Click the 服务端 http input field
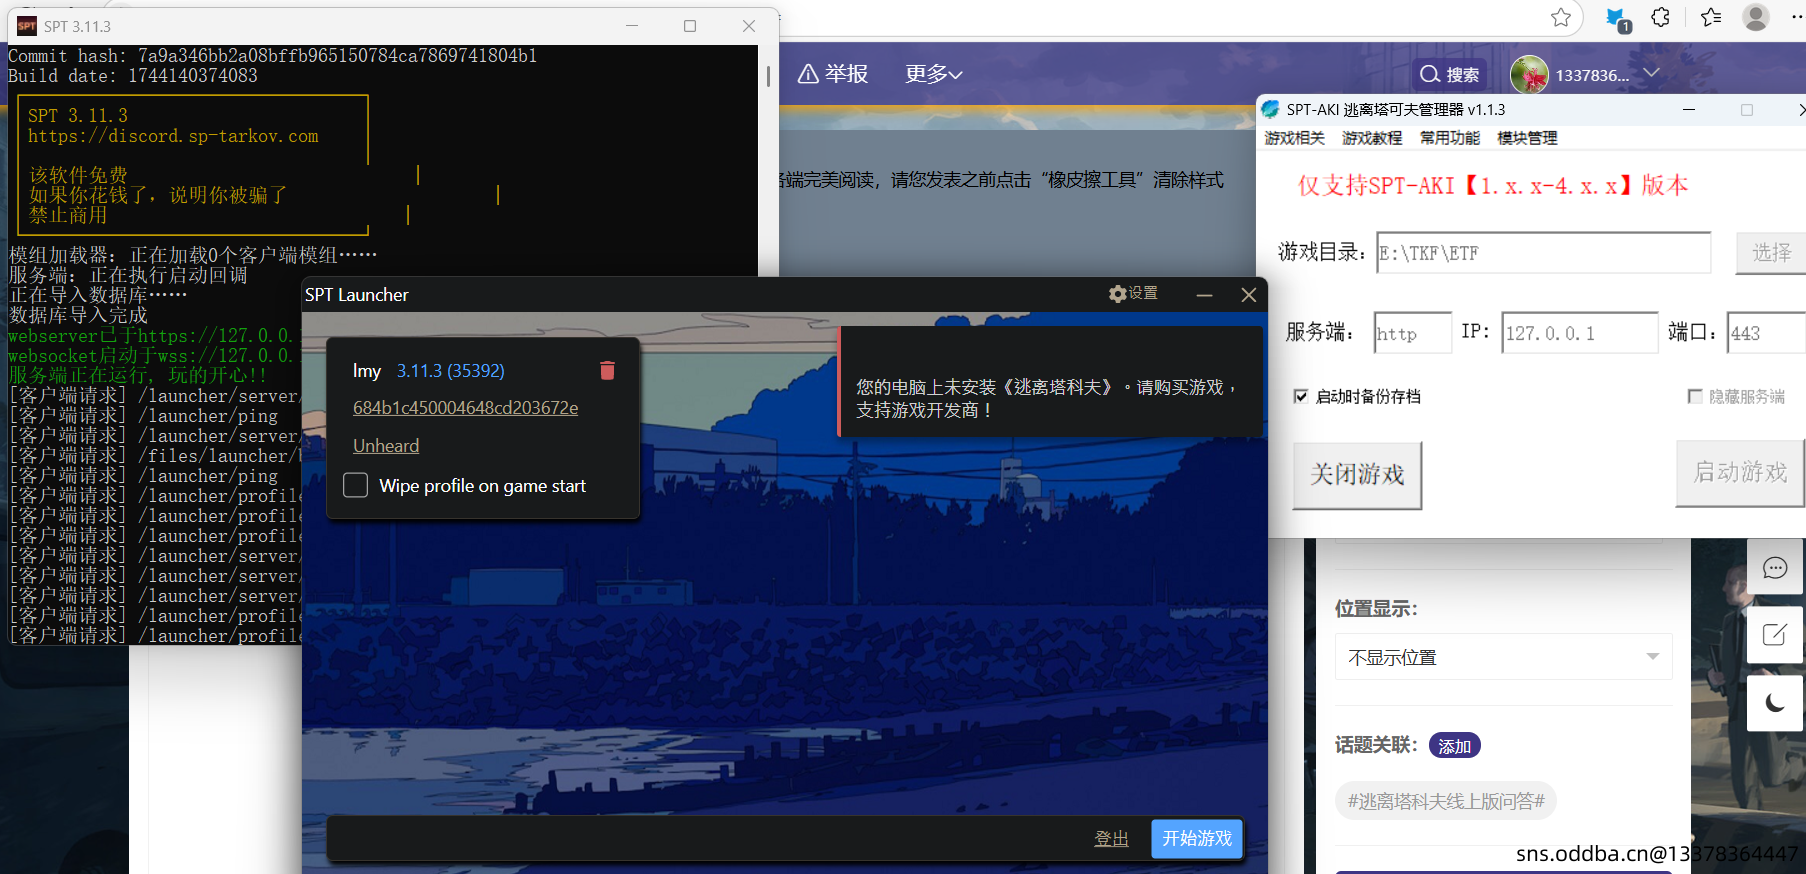This screenshot has width=1806, height=874. pyautogui.click(x=1413, y=333)
